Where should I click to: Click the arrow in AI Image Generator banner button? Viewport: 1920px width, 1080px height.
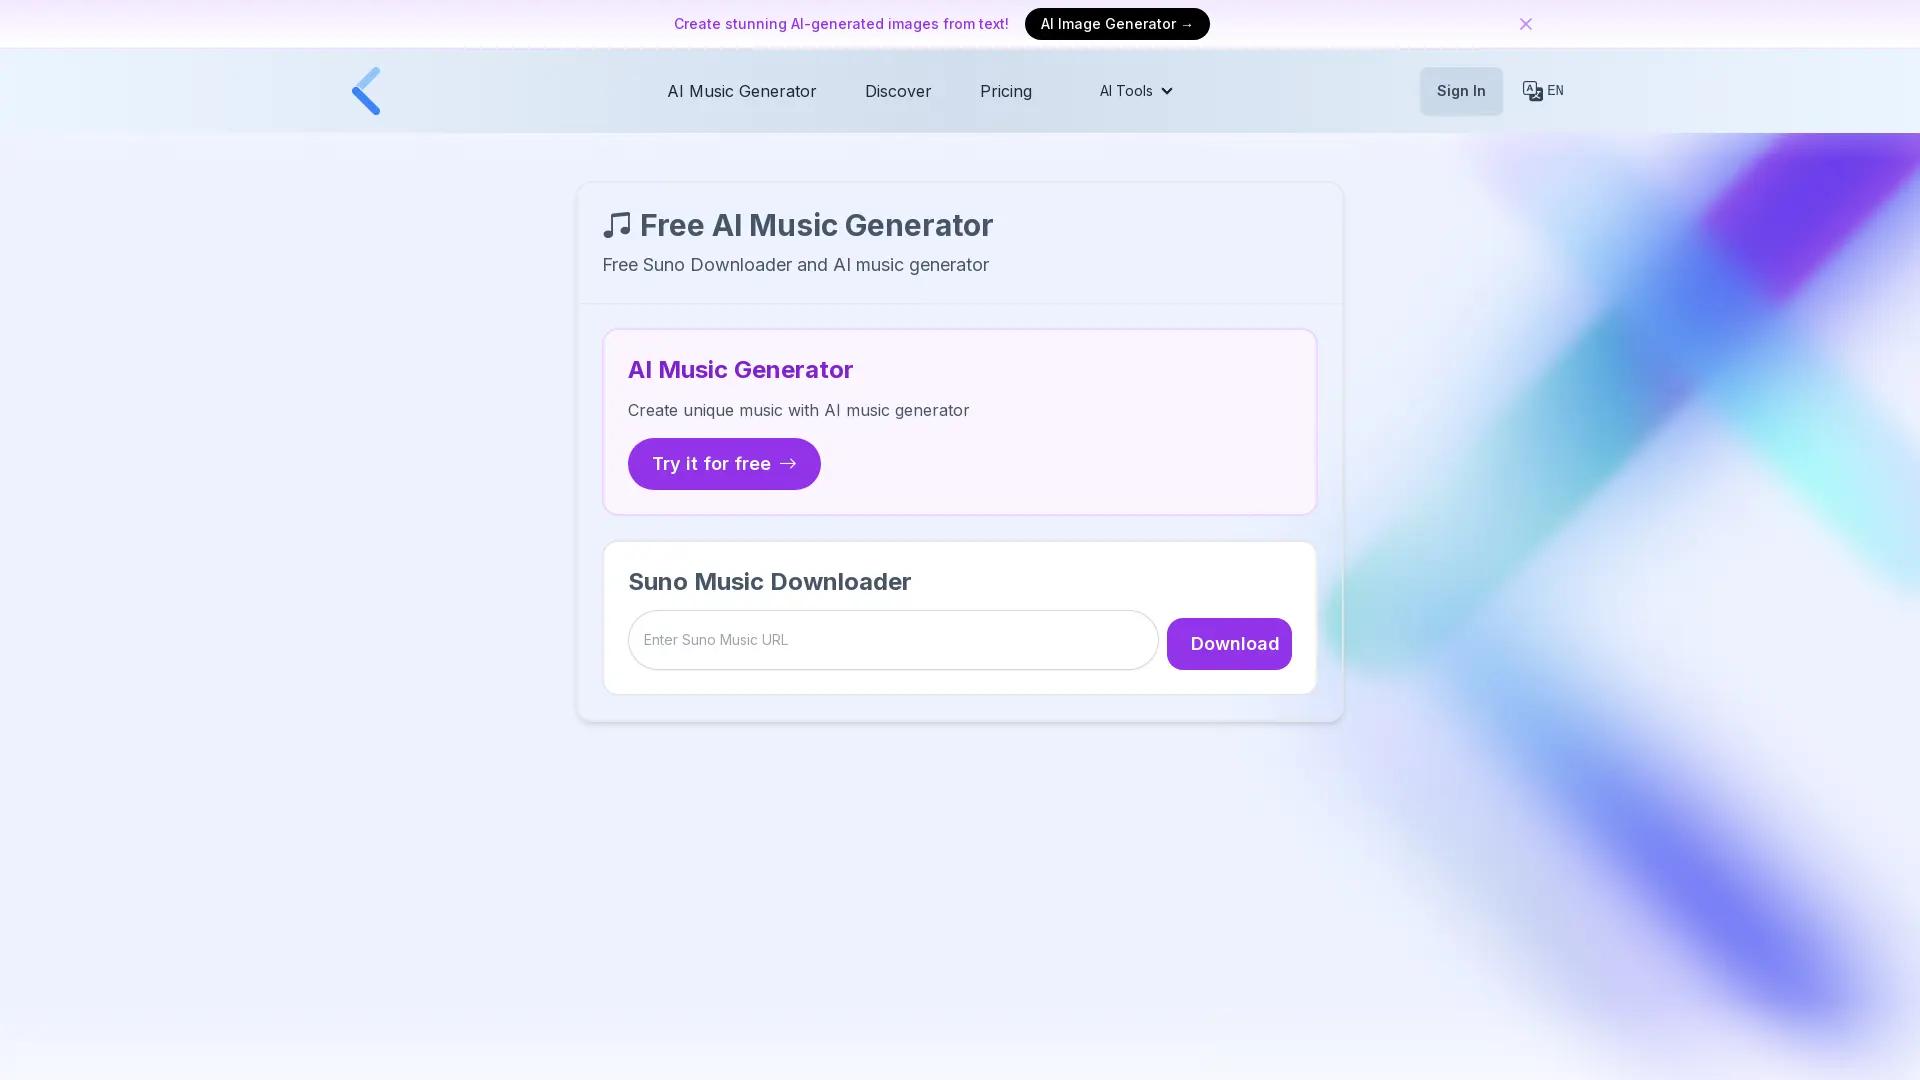(x=1188, y=24)
